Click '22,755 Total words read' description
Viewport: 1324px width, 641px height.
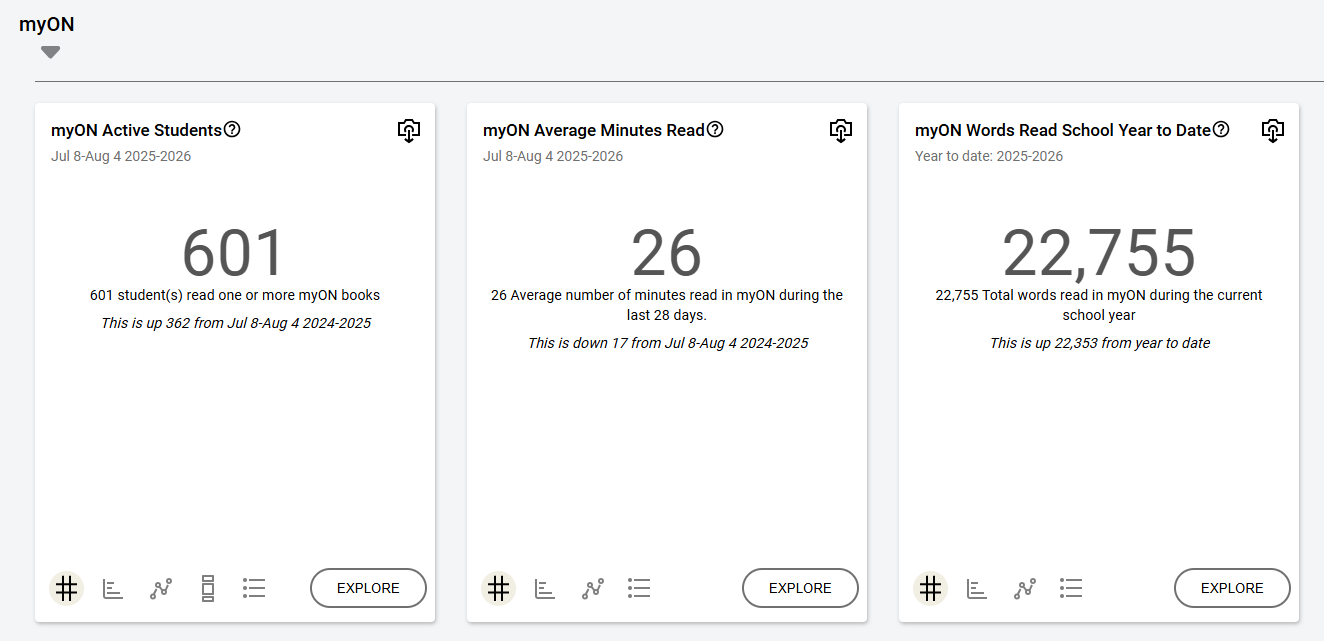1099,305
